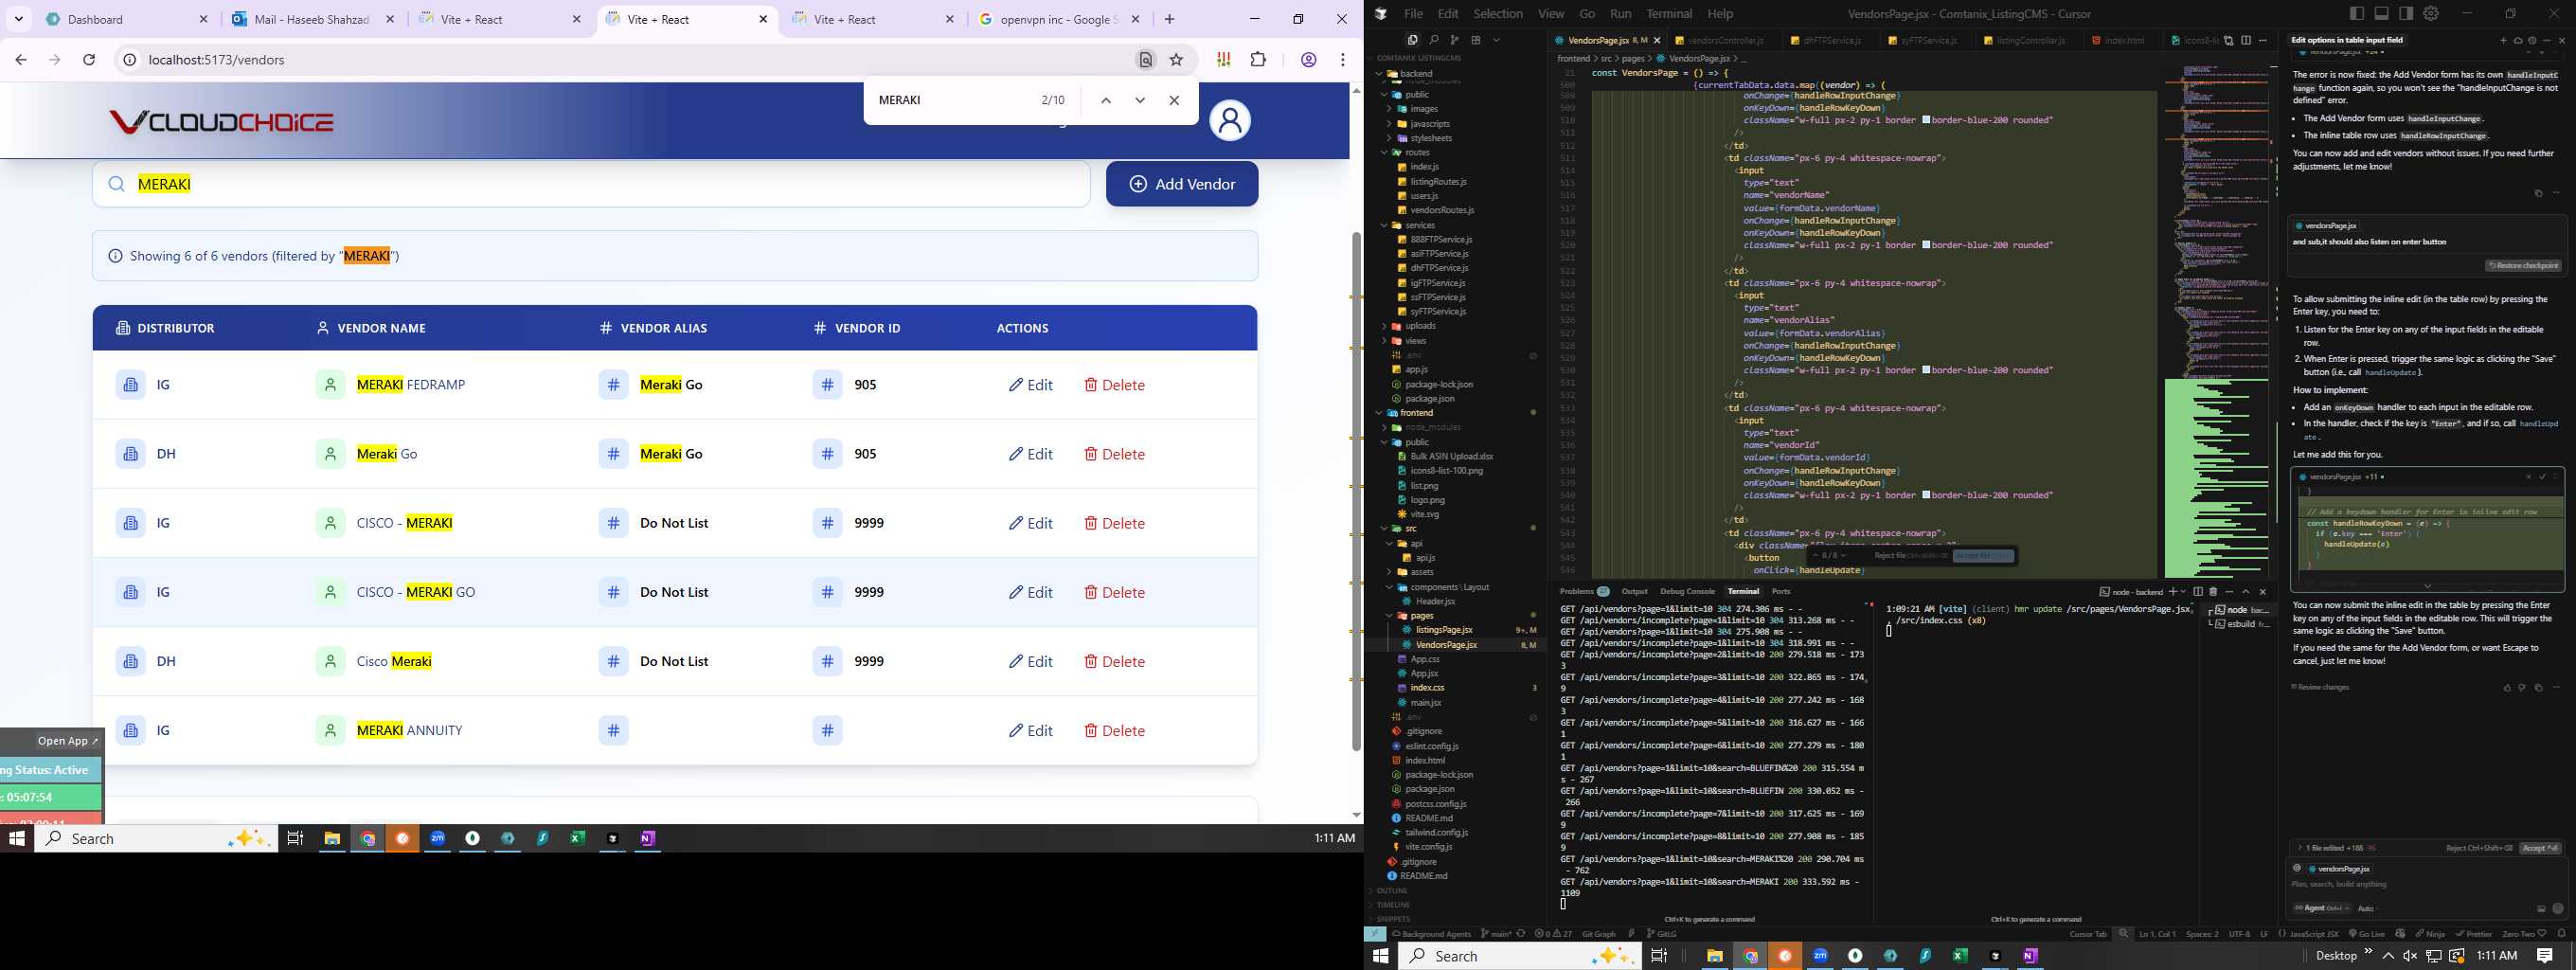Click border-blue-200 color swatch on line 530
The image size is (2576, 970).
point(1926,370)
